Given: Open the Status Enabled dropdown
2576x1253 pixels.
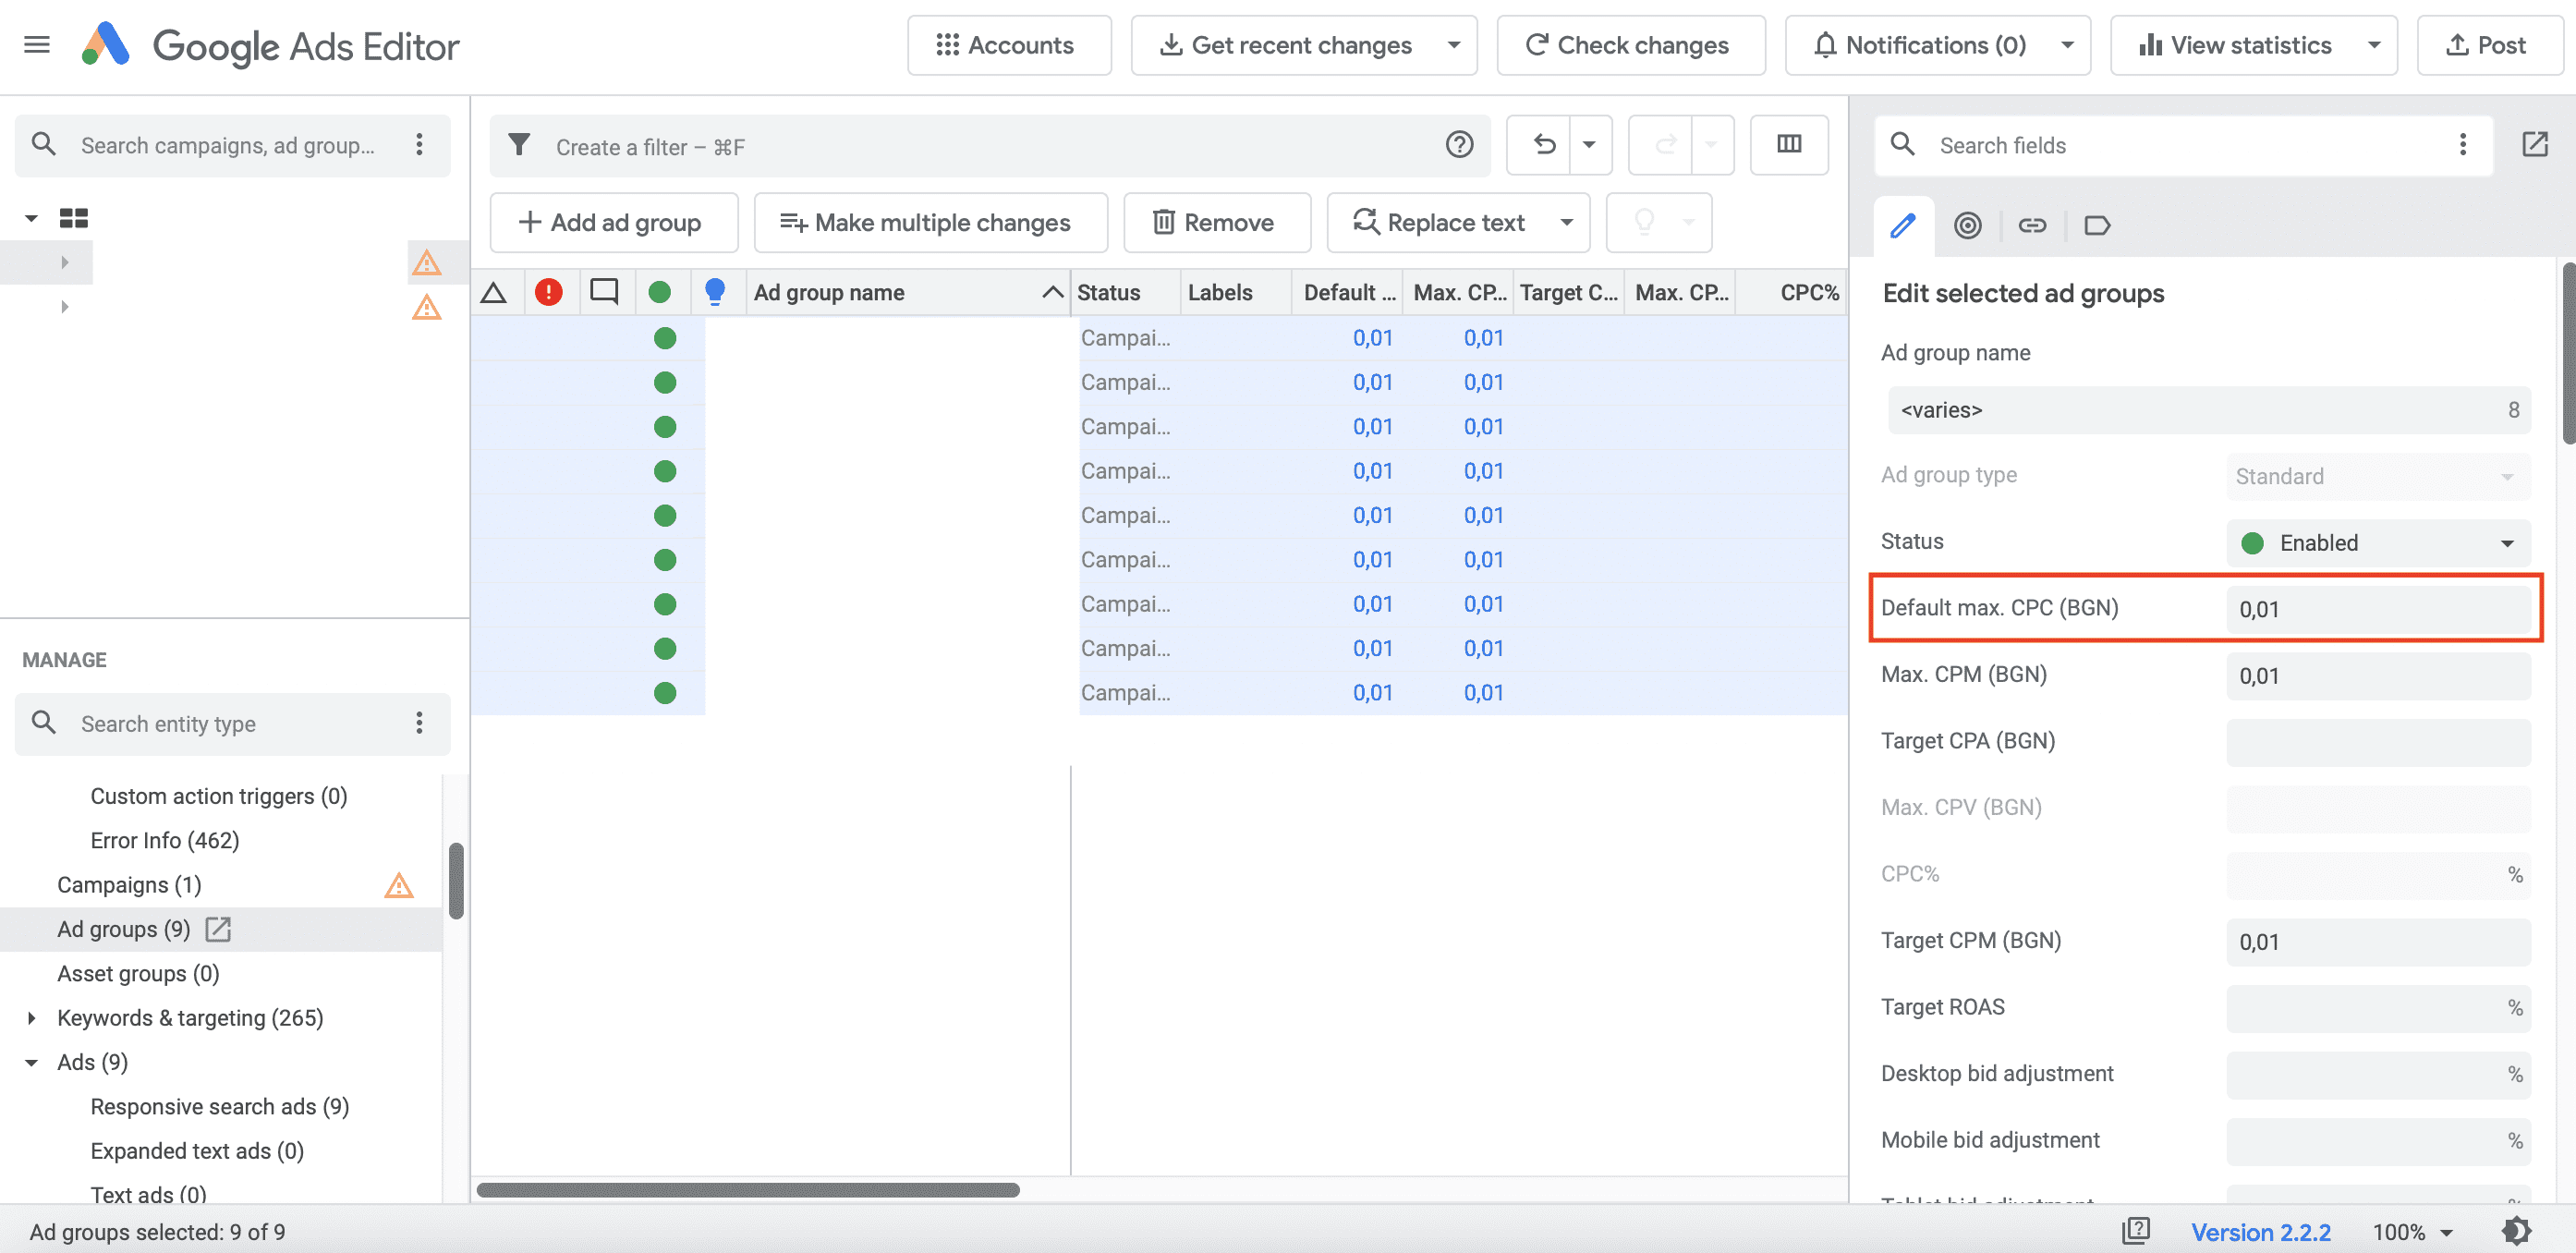Looking at the screenshot, I should point(2378,543).
